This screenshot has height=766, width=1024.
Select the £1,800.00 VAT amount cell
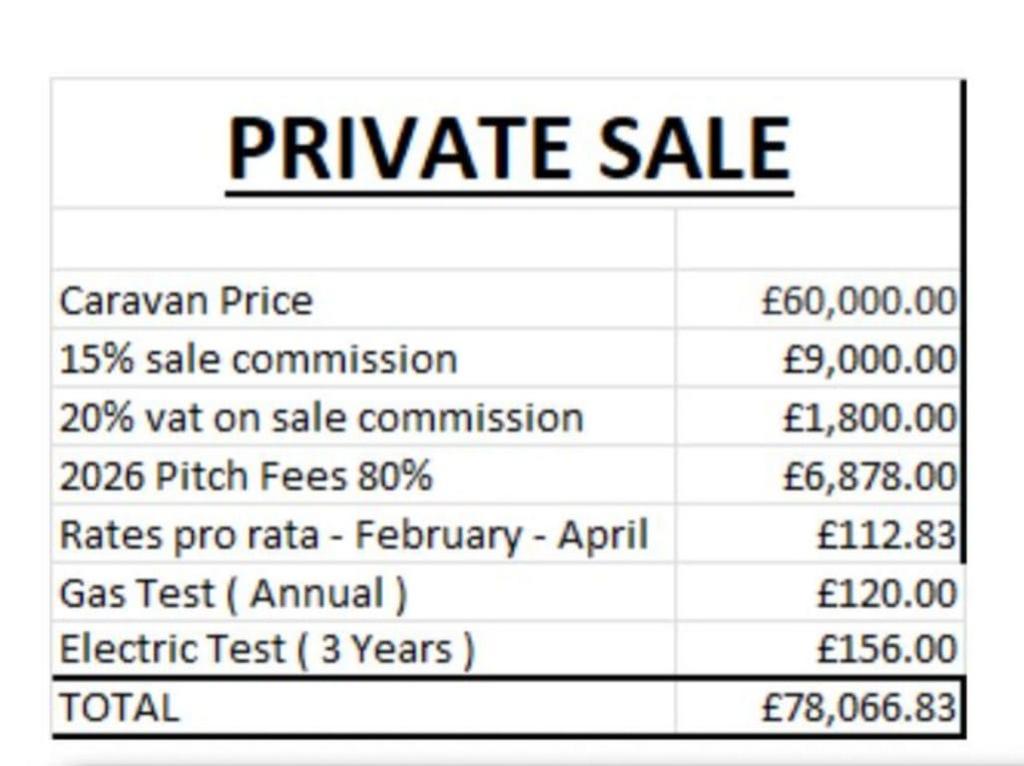click(818, 417)
